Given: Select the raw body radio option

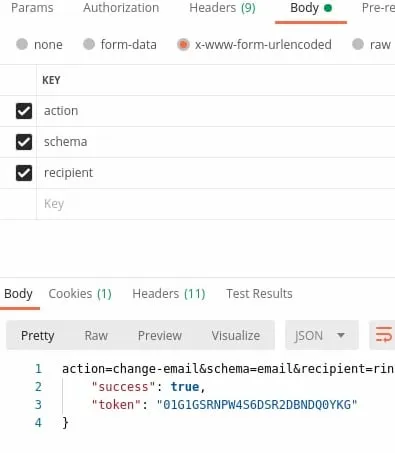Looking at the screenshot, I should pos(358,44).
